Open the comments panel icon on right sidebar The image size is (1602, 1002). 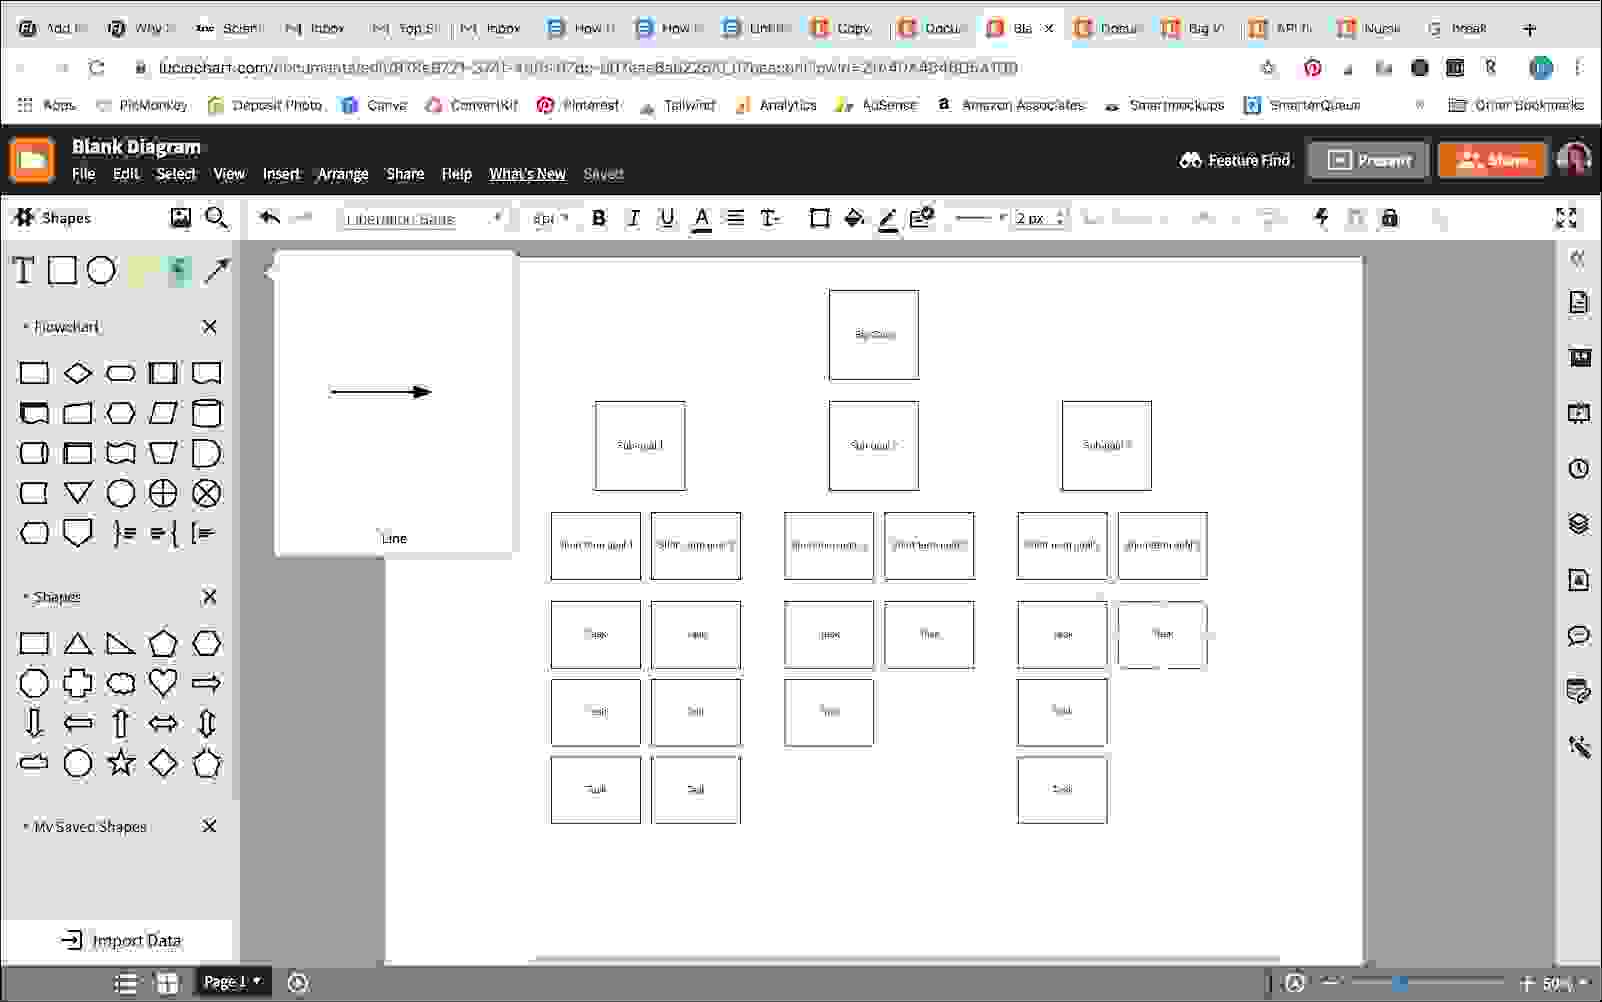pyautogui.click(x=1578, y=635)
